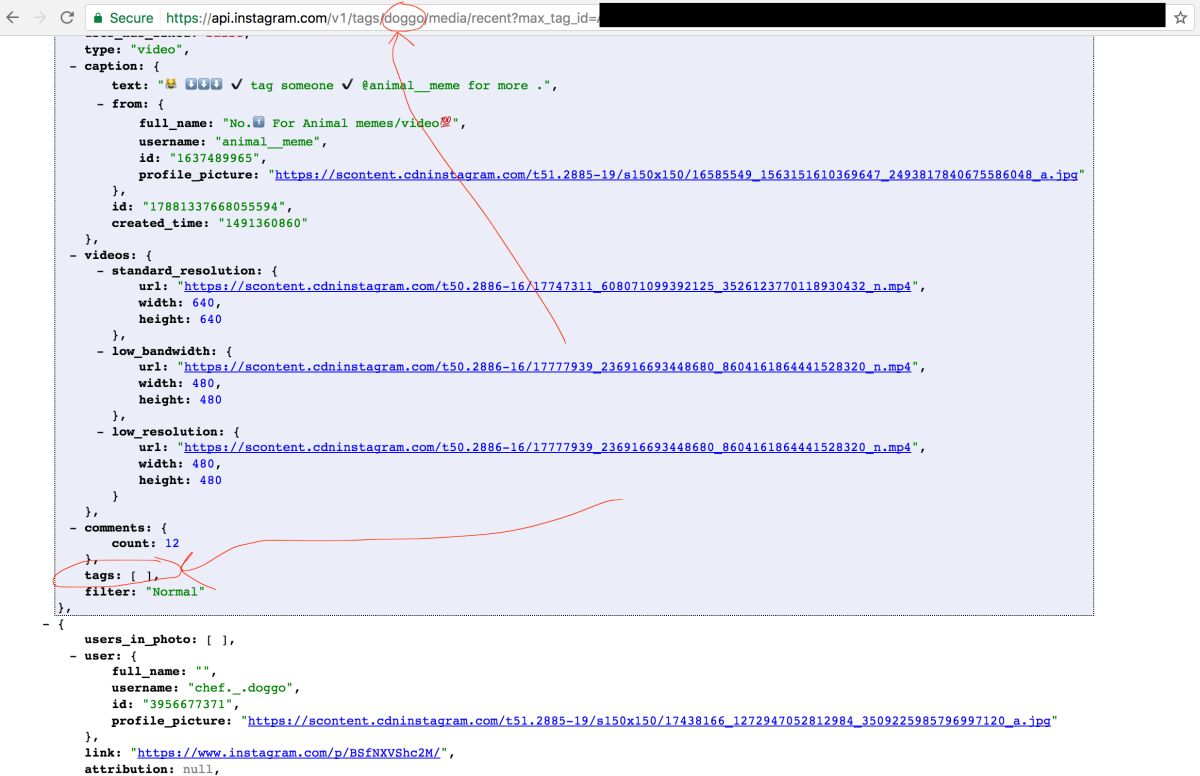Collapse the second media item object

(x=47, y=623)
